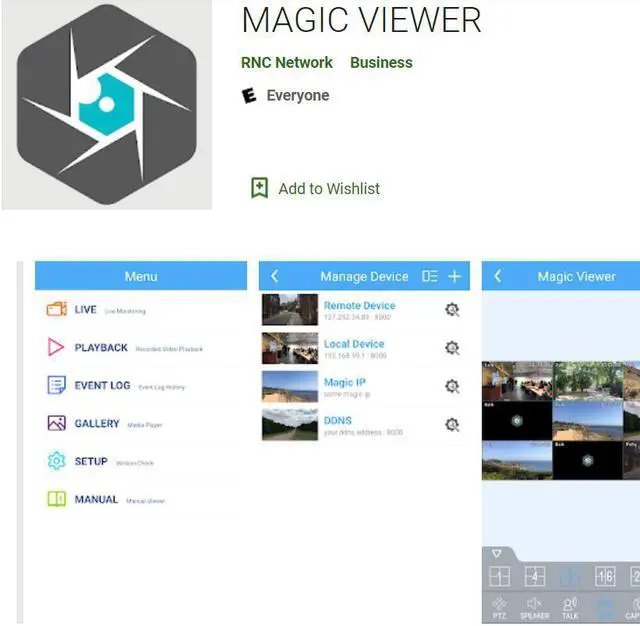Click the EVENT LOG list icon
This screenshot has height=626, width=640.
click(56, 386)
